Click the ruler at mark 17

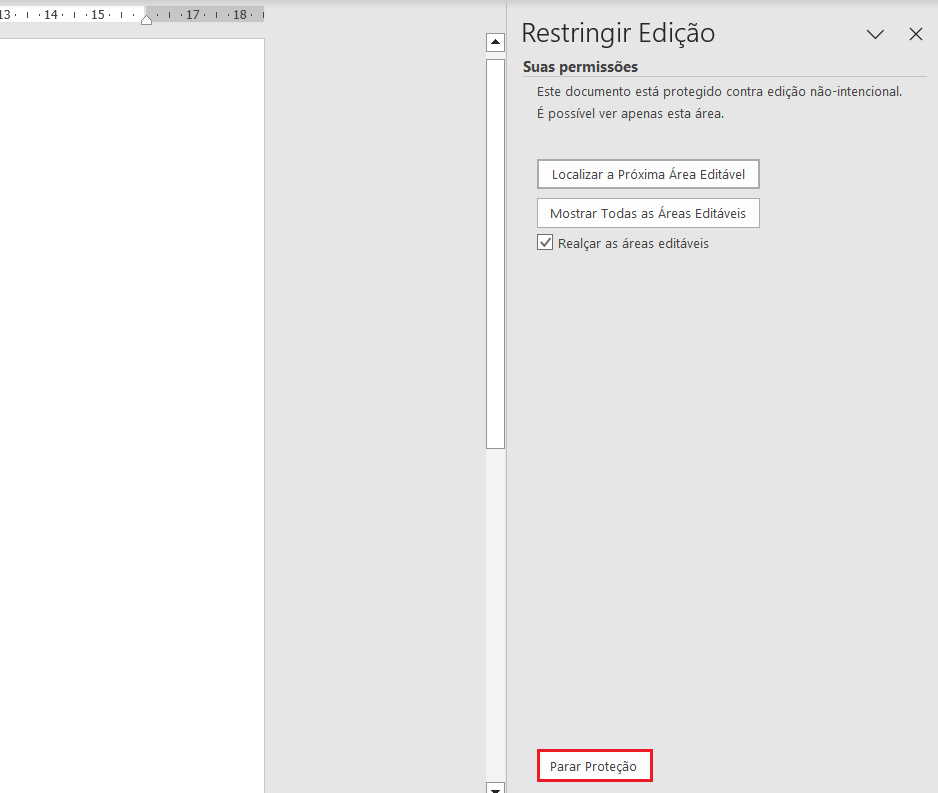click(192, 15)
